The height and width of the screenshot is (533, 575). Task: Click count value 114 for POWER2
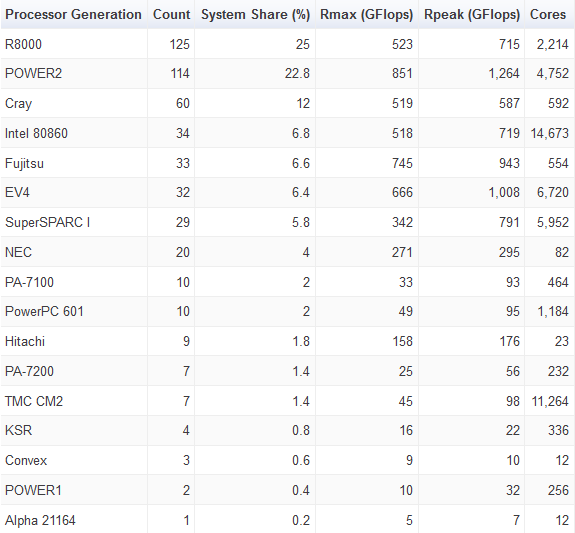click(x=180, y=73)
